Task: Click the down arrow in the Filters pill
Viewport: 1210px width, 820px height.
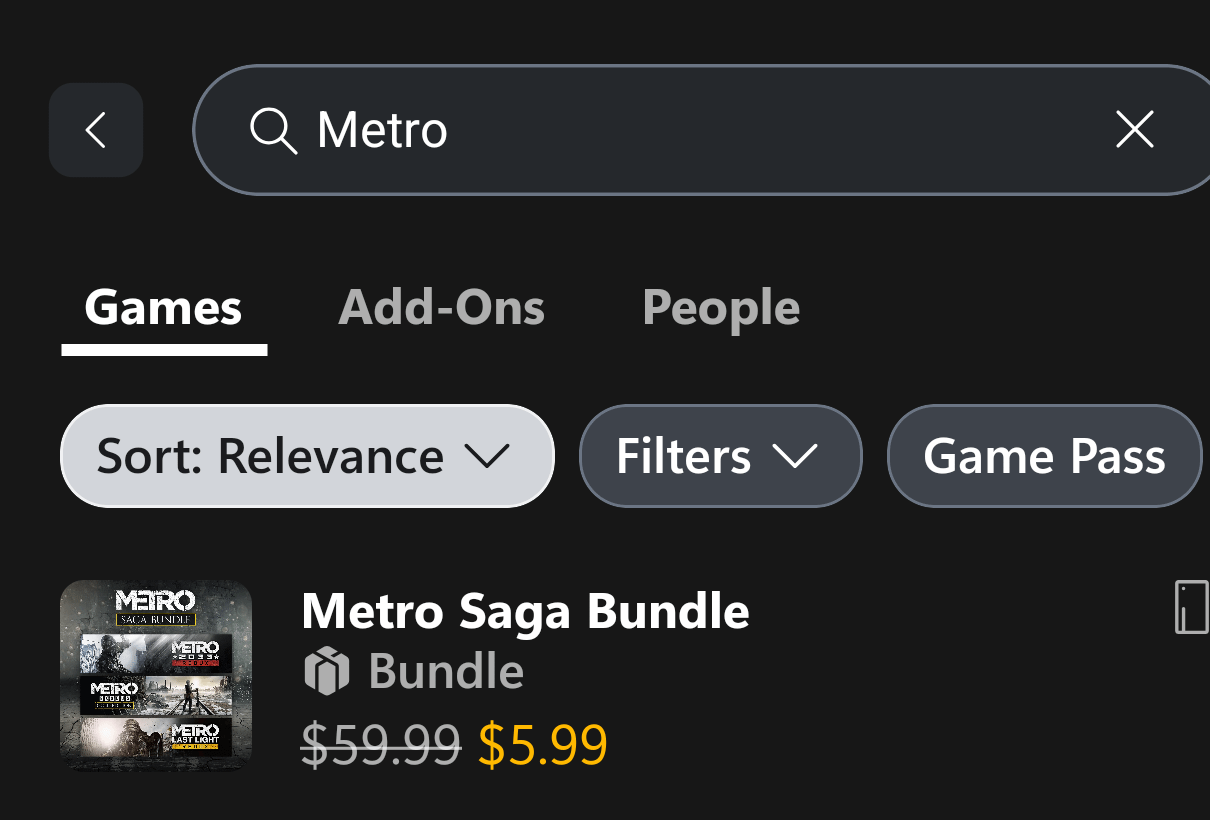Action: point(795,457)
